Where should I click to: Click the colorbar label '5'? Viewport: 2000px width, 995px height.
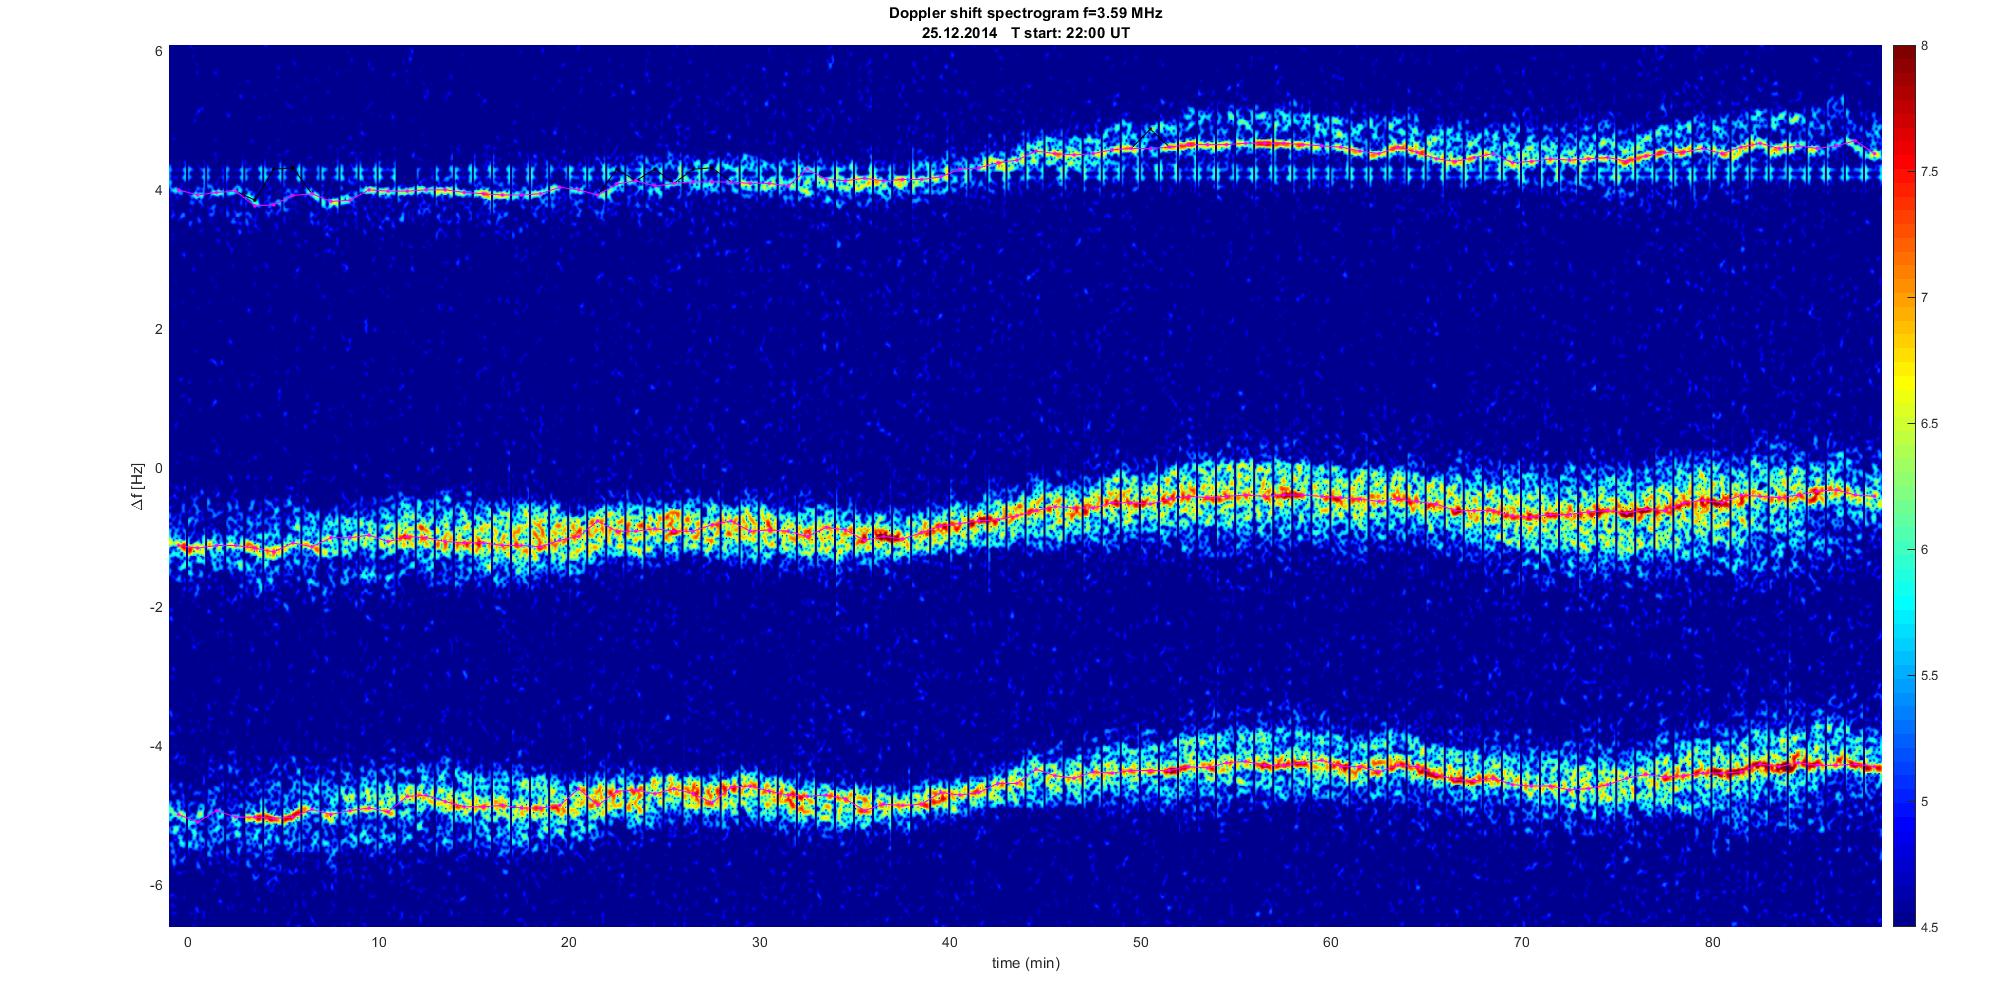(x=1925, y=802)
